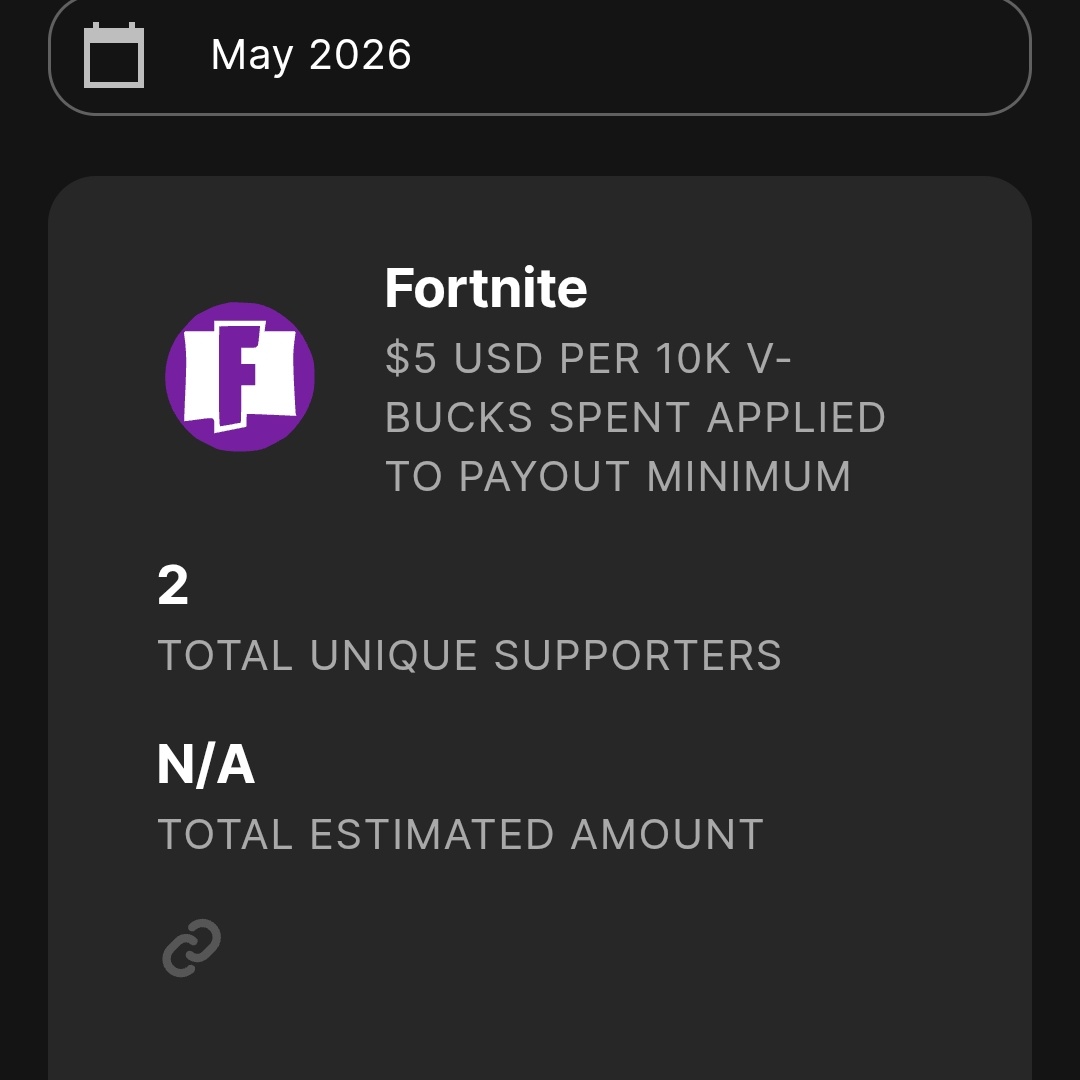Open the May 2026 month picker

coord(539,55)
